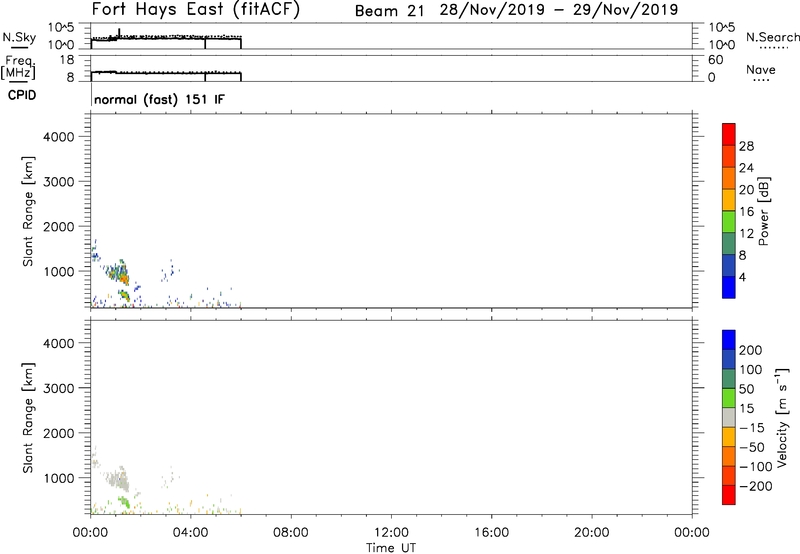Viewport: 800px width, 554px height.
Task: Click the bright blue bottom segment of Power colorbar
Action: 729,287
